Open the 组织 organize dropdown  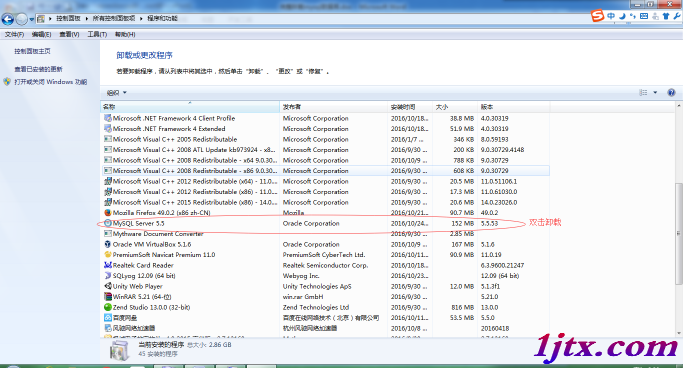tap(116, 93)
